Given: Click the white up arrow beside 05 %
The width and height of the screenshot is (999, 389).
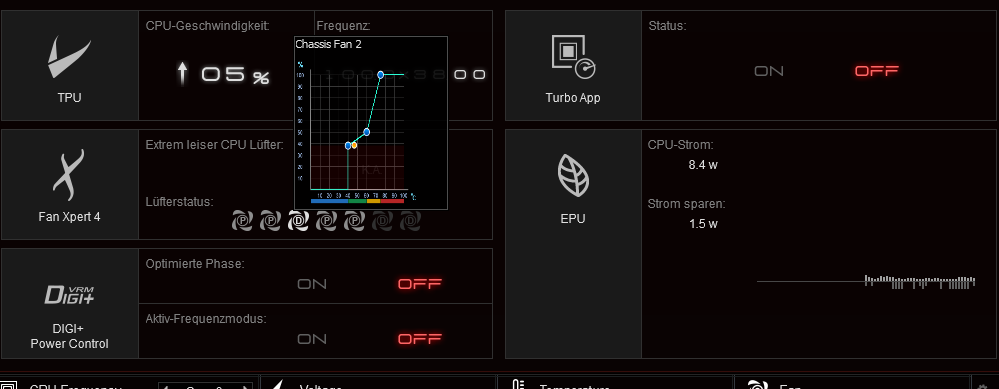Looking at the screenshot, I should (x=183, y=74).
